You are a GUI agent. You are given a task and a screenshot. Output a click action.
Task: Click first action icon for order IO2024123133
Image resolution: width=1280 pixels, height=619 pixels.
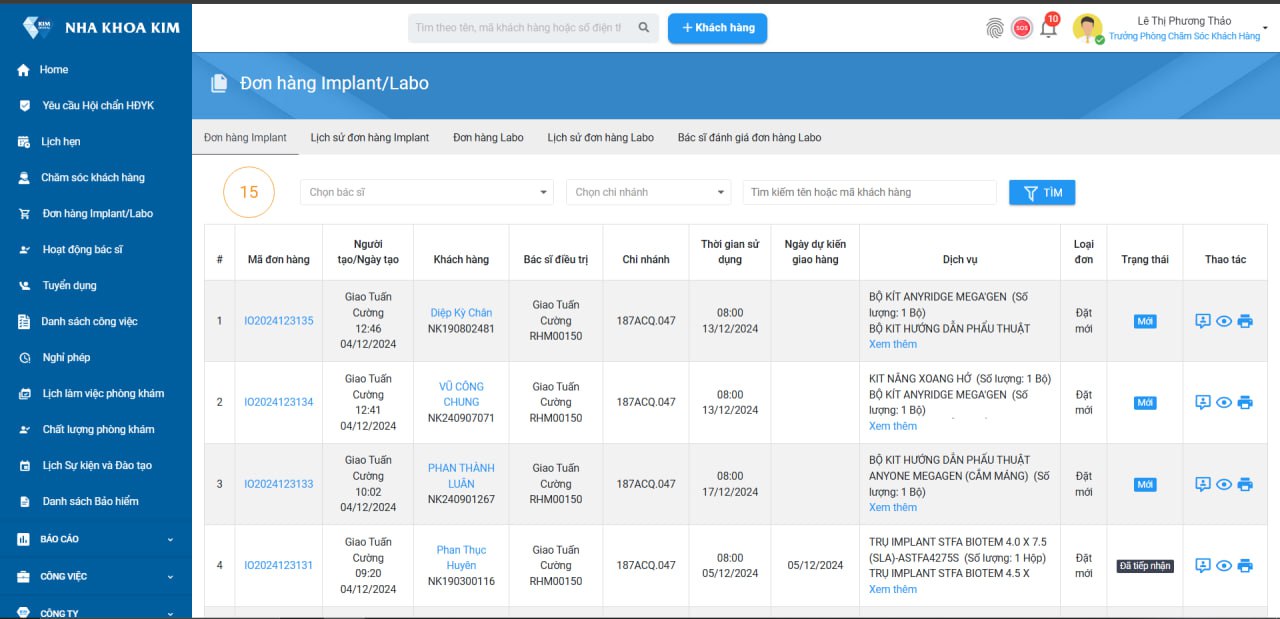click(x=1203, y=484)
